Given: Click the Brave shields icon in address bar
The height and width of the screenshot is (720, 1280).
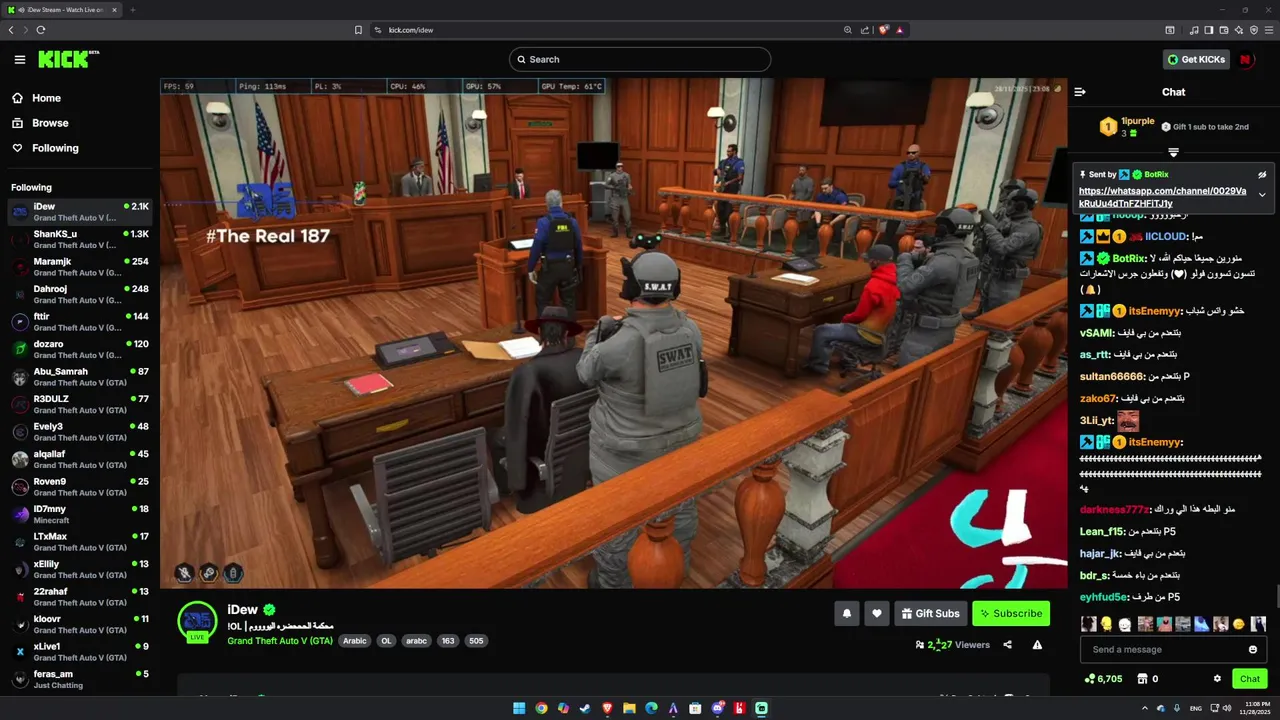Looking at the screenshot, I should pyautogui.click(x=884, y=30).
